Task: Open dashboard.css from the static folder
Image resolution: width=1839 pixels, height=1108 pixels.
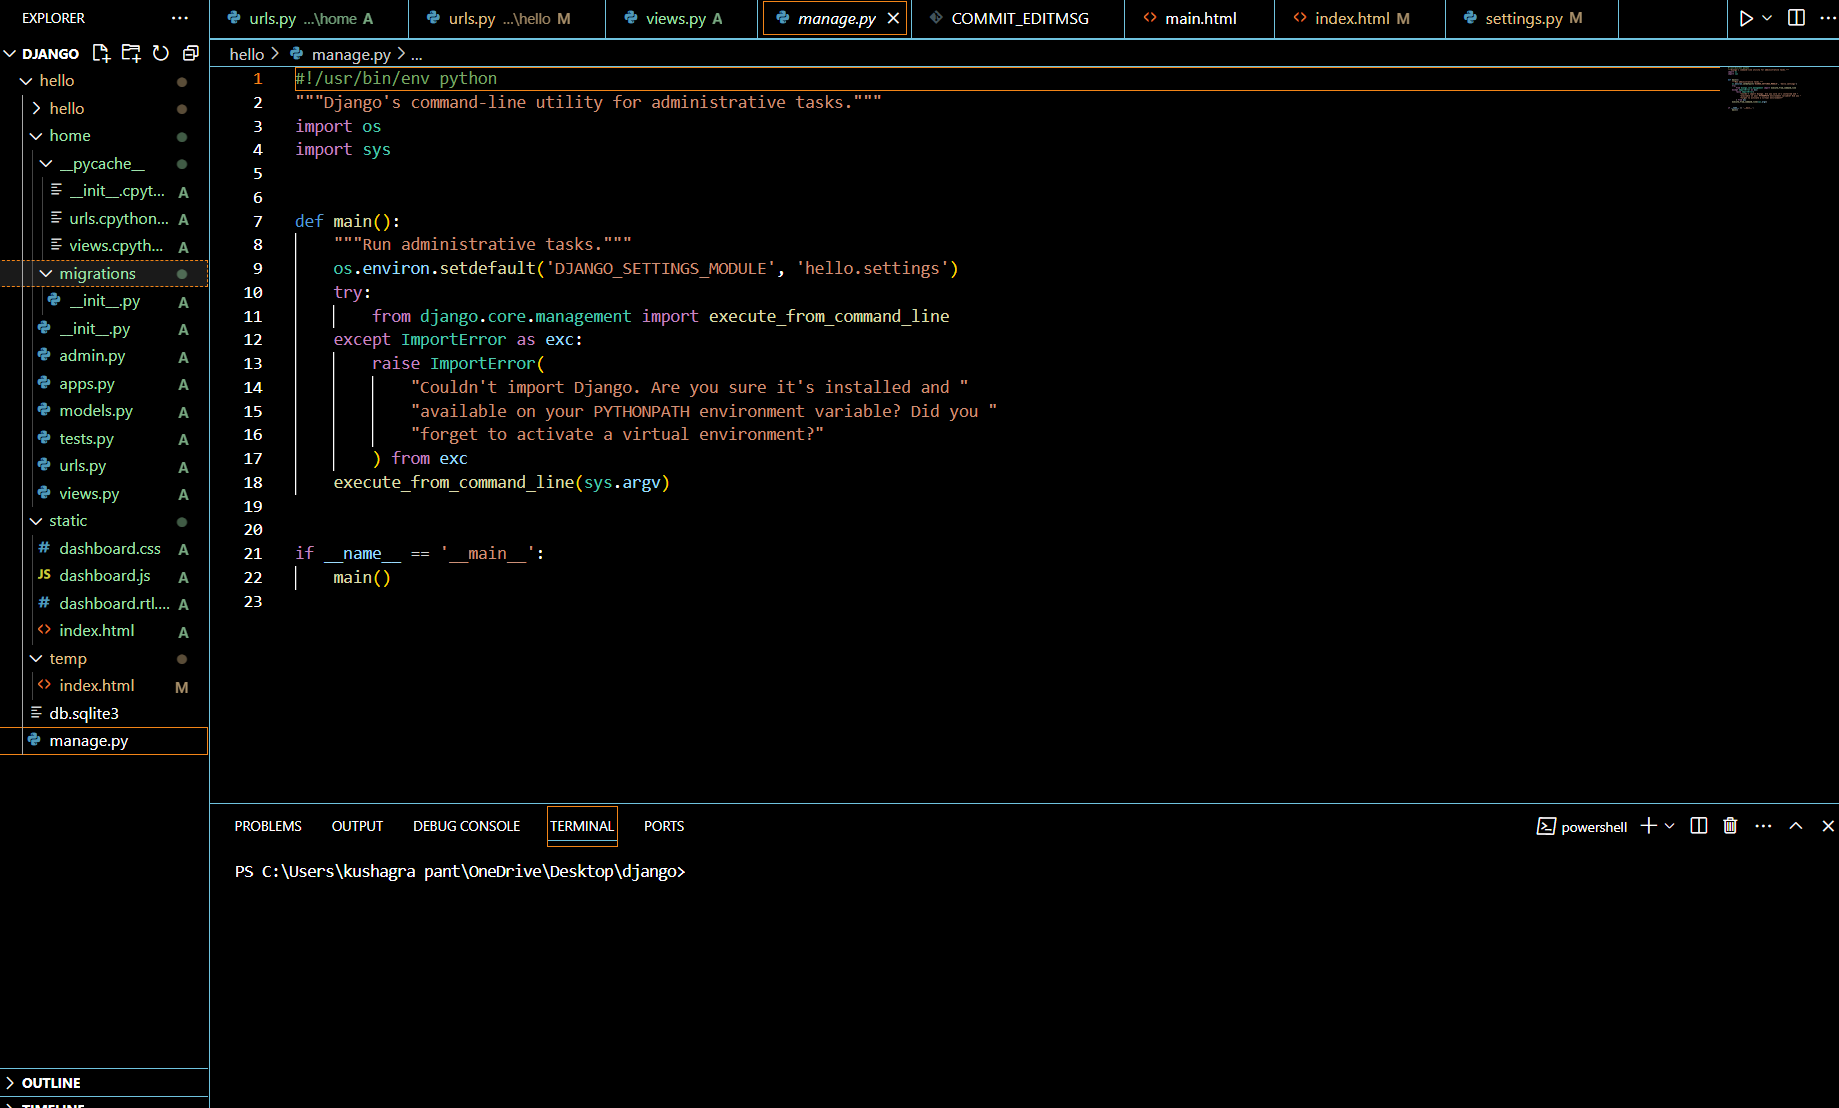Action: pos(104,548)
